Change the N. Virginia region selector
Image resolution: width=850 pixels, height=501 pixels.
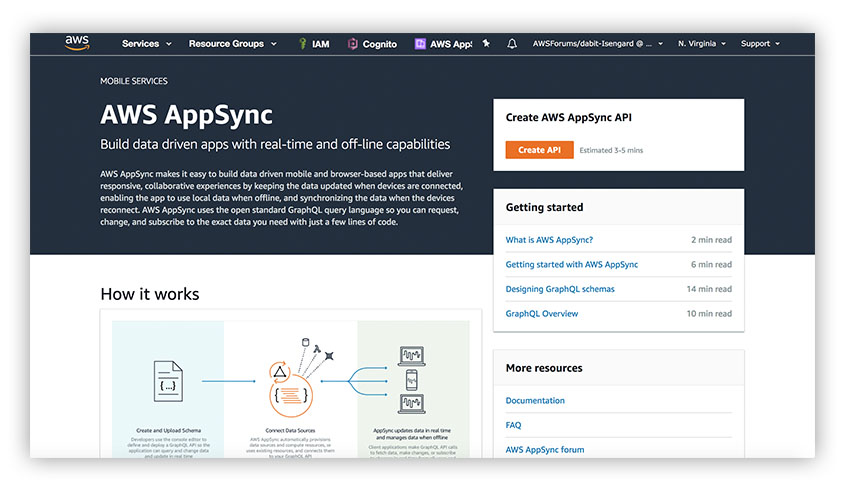tap(701, 43)
